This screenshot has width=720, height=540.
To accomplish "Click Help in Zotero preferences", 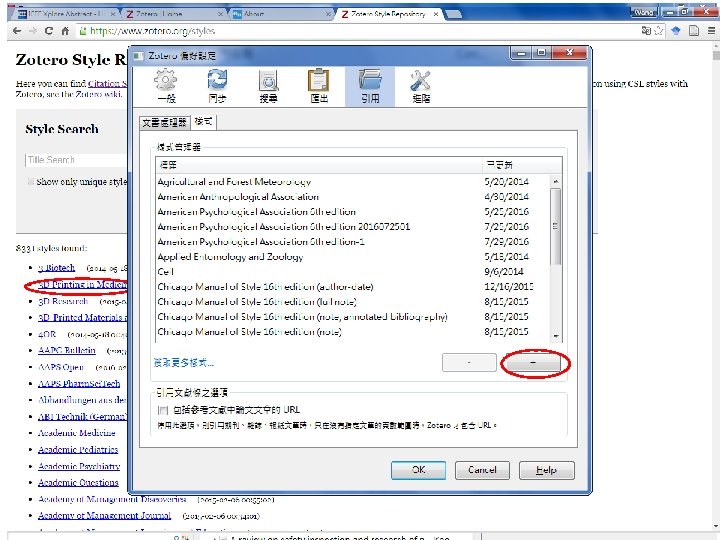I will 546,470.
